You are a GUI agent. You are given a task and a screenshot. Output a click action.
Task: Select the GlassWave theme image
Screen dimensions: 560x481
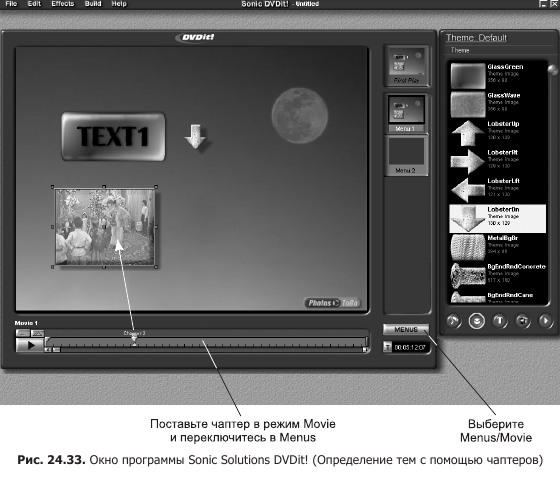(x=498, y=104)
